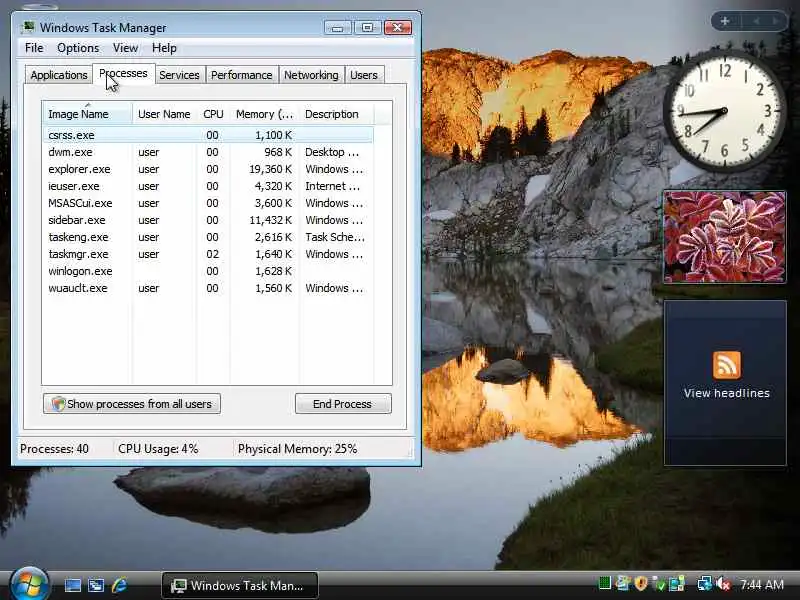Click the Task Sche... description cell
The width and height of the screenshot is (800, 600).
pyautogui.click(x=335, y=237)
